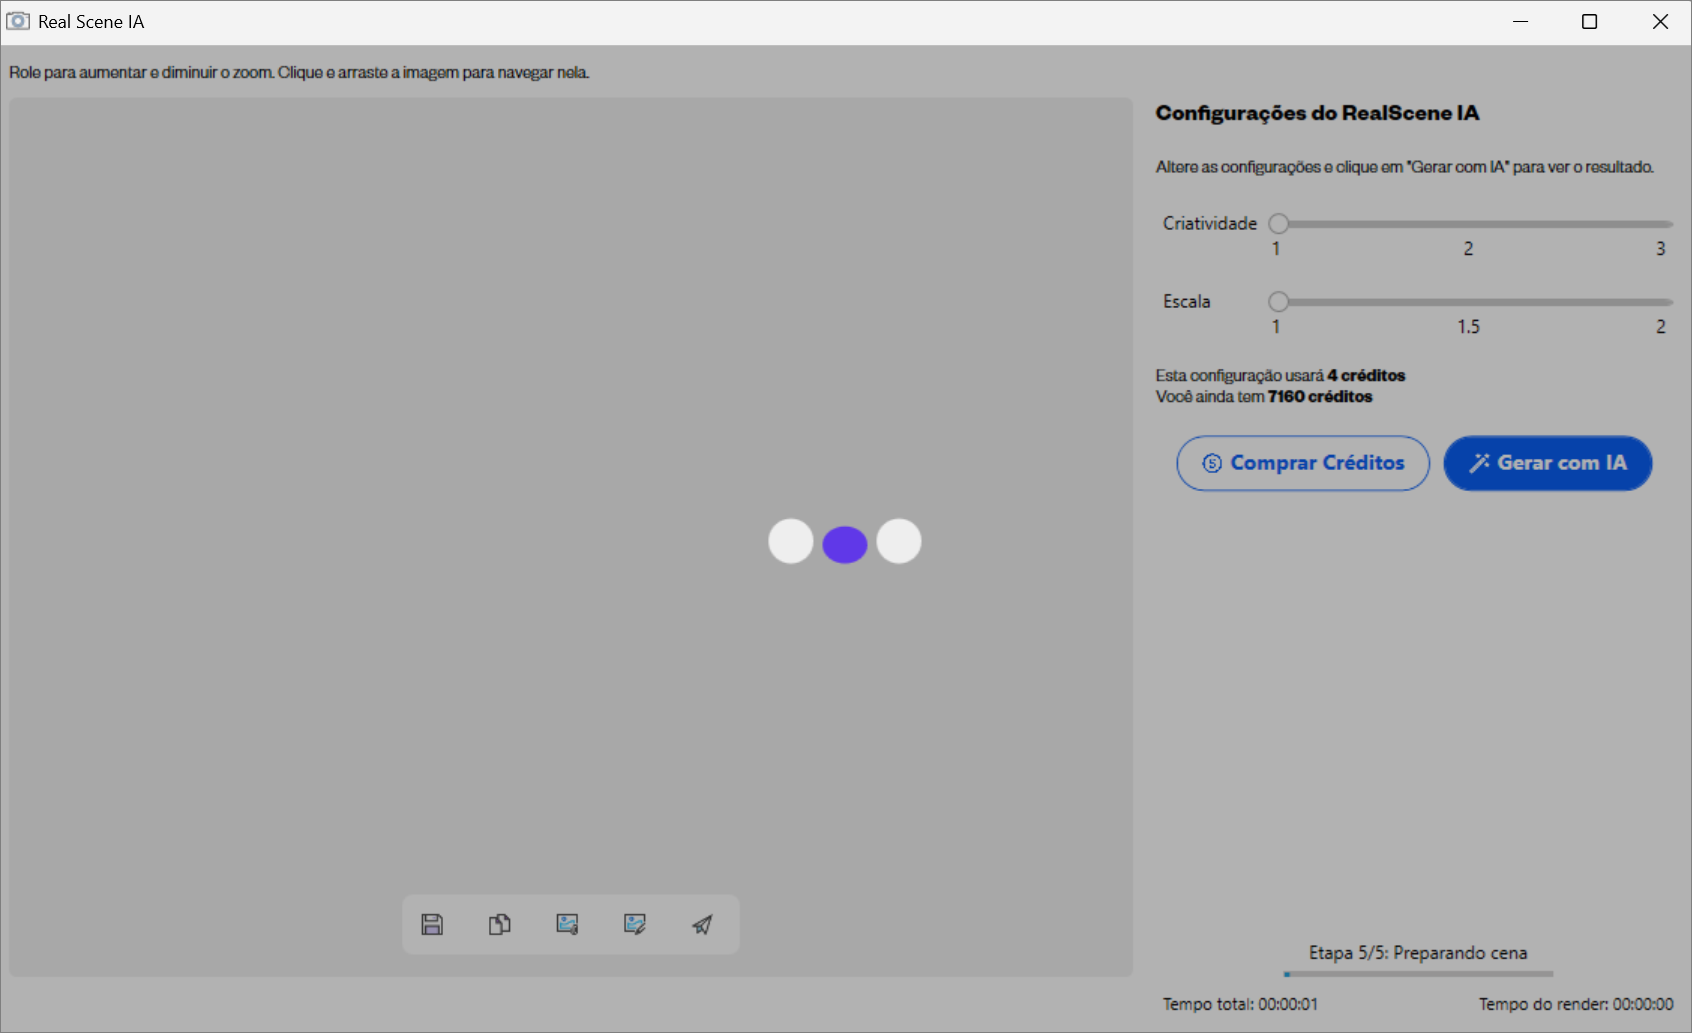Click the floppy disk save icon
The width and height of the screenshot is (1692, 1033).
pos(432,924)
